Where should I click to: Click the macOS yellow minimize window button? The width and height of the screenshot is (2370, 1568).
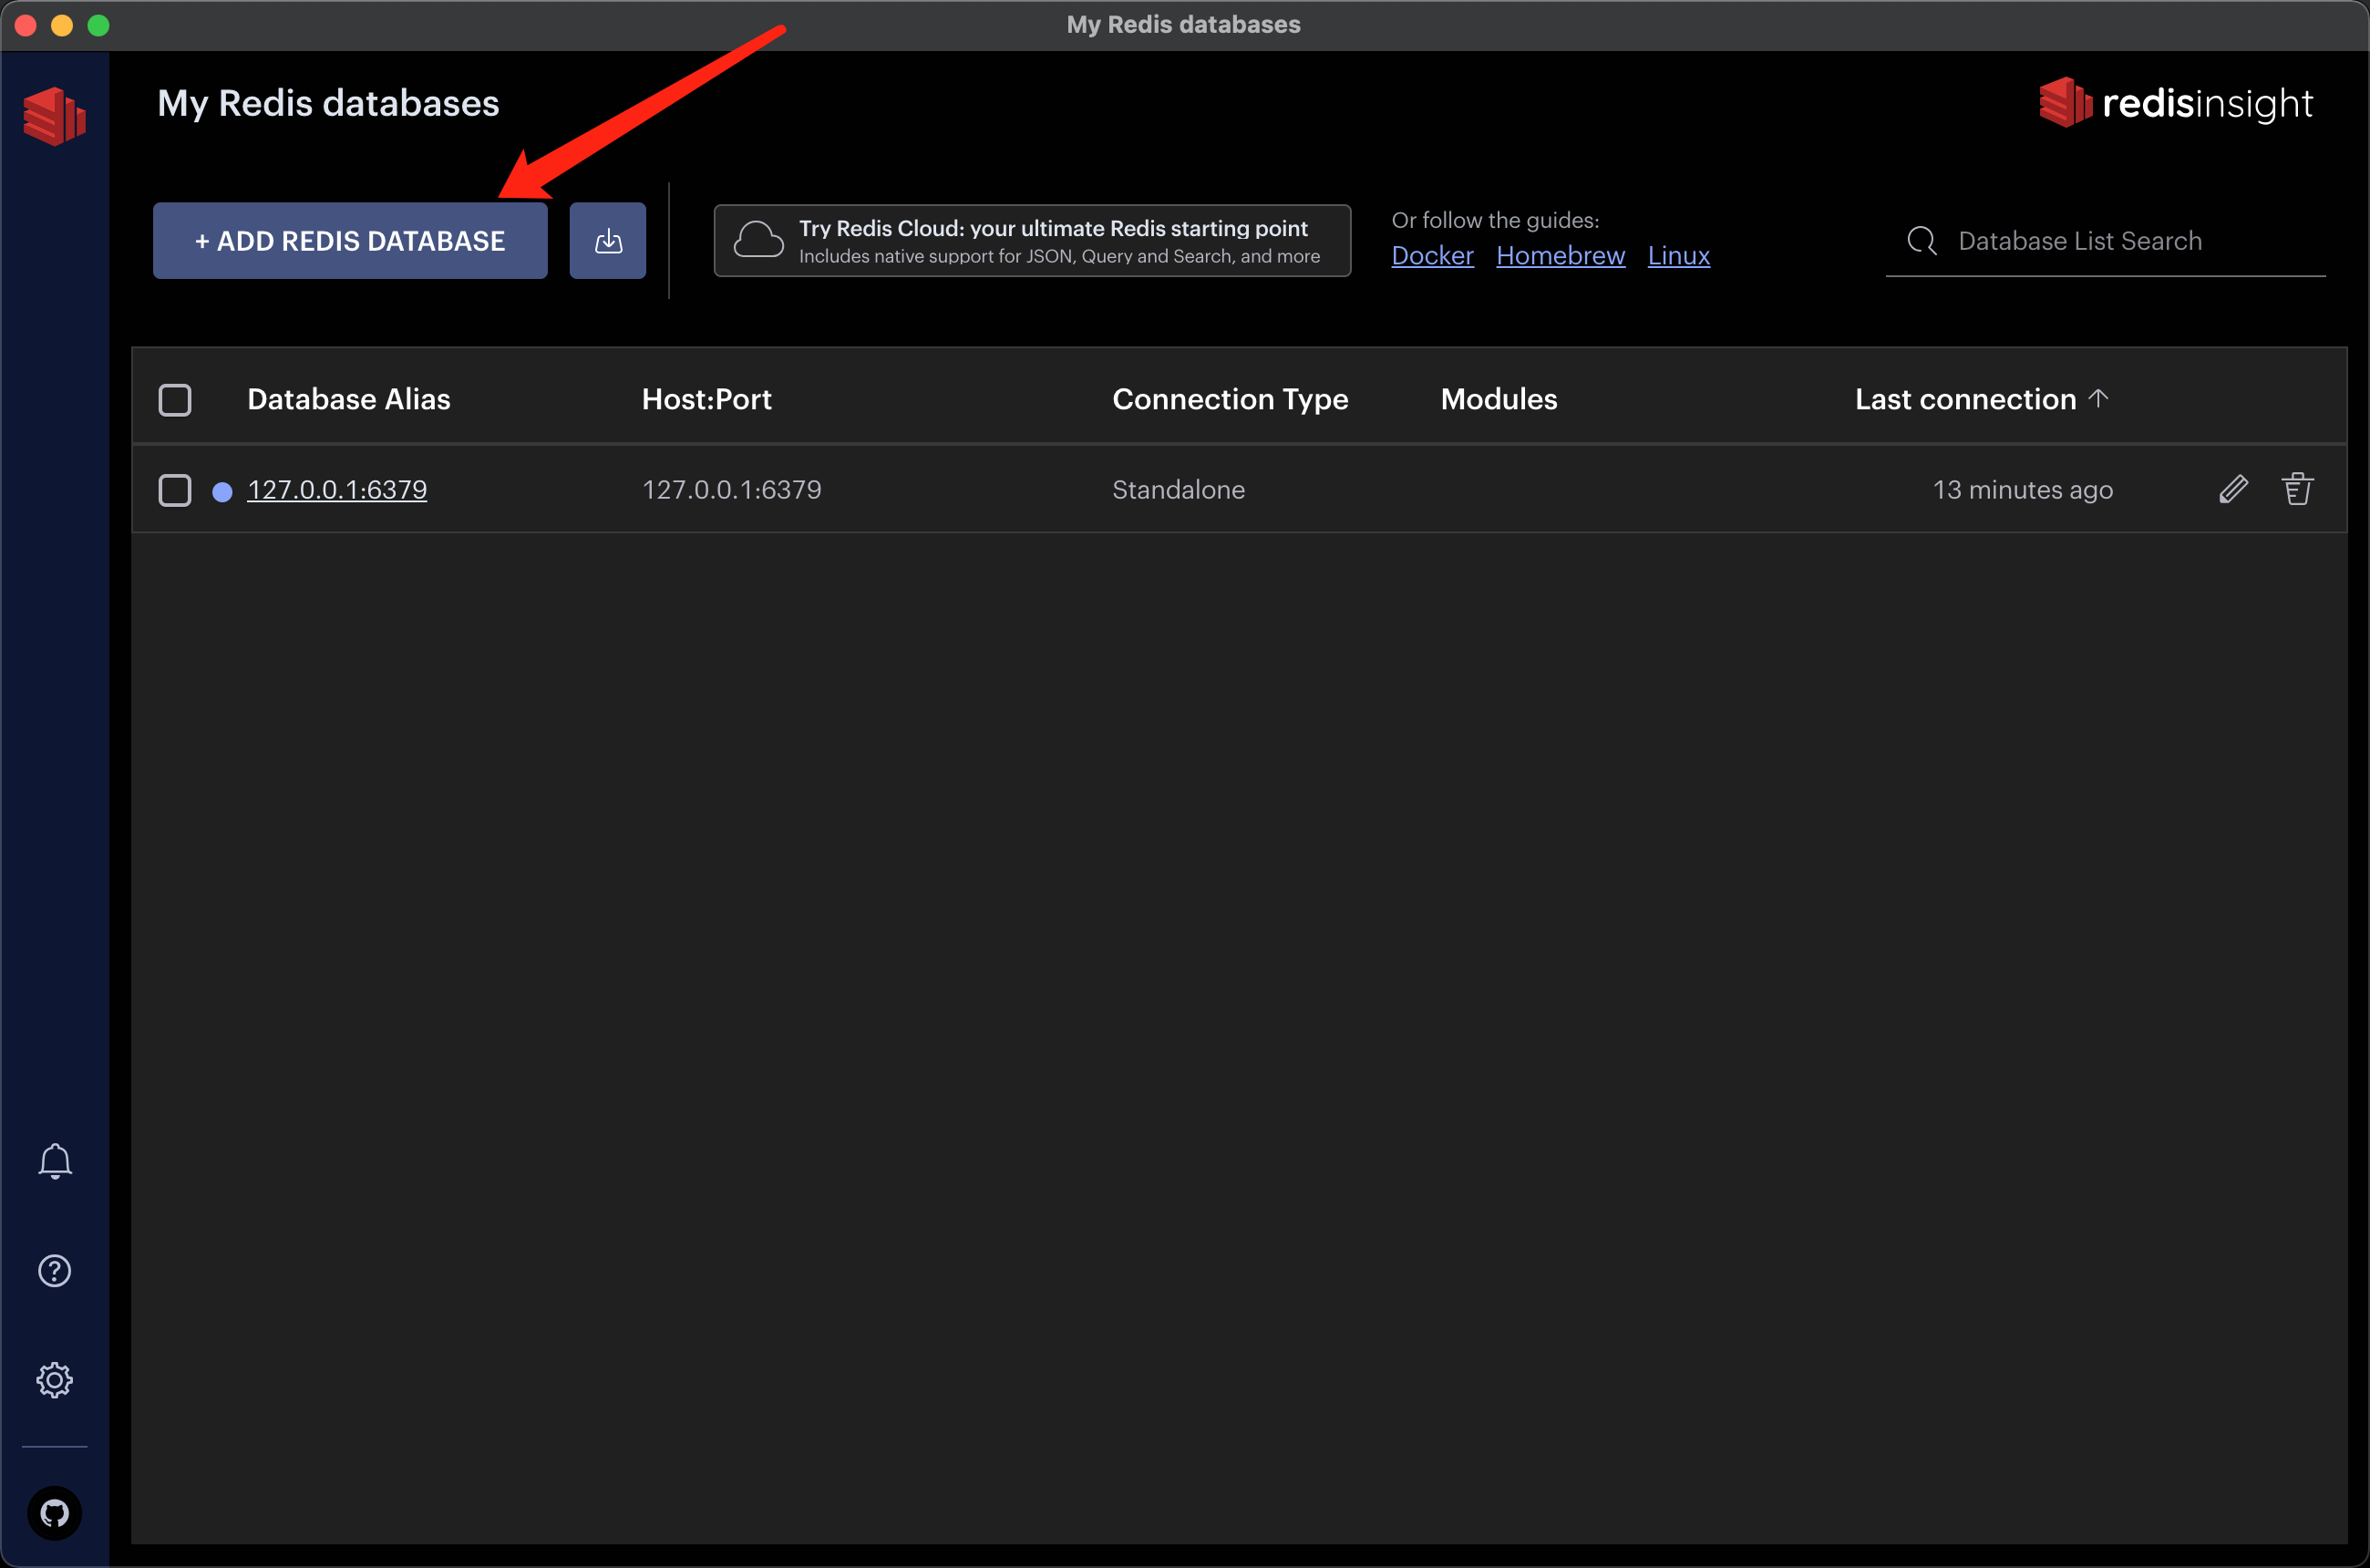(x=62, y=25)
